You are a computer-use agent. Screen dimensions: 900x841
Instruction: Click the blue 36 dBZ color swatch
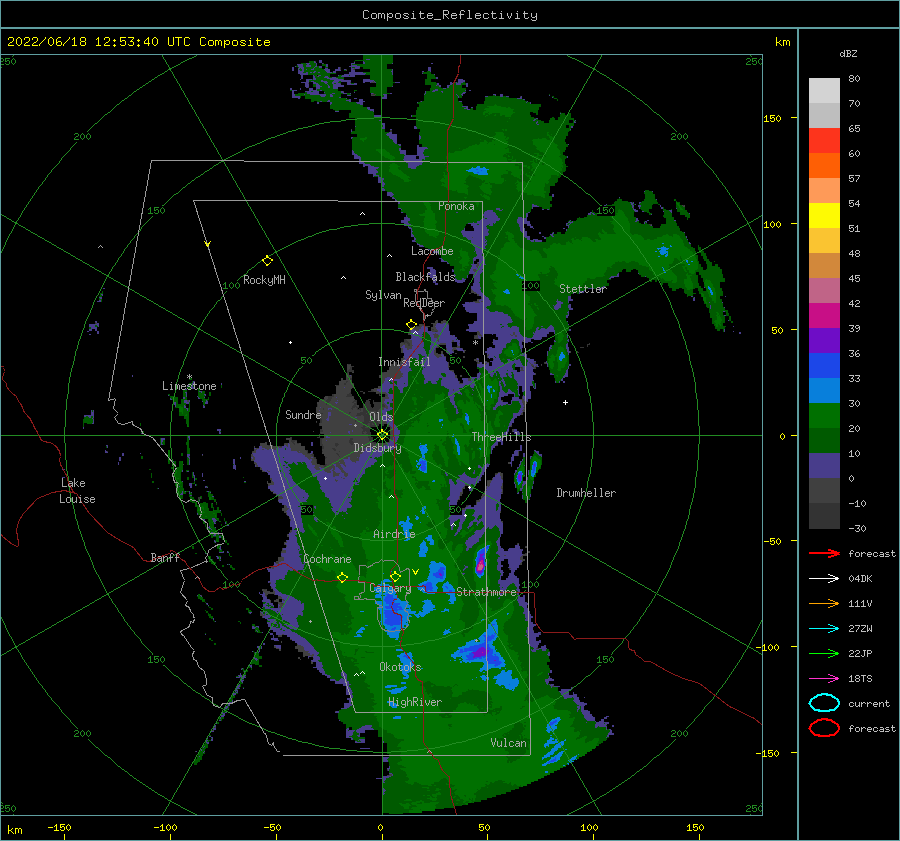(824, 366)
